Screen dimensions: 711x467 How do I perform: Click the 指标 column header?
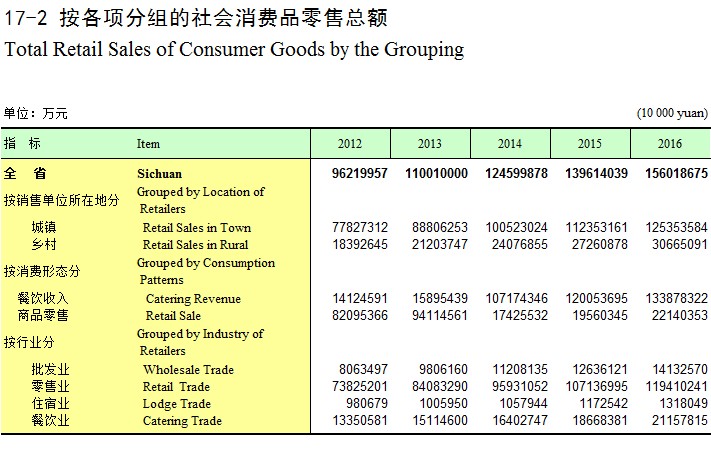pyautogui.click(x=22, y=143)
